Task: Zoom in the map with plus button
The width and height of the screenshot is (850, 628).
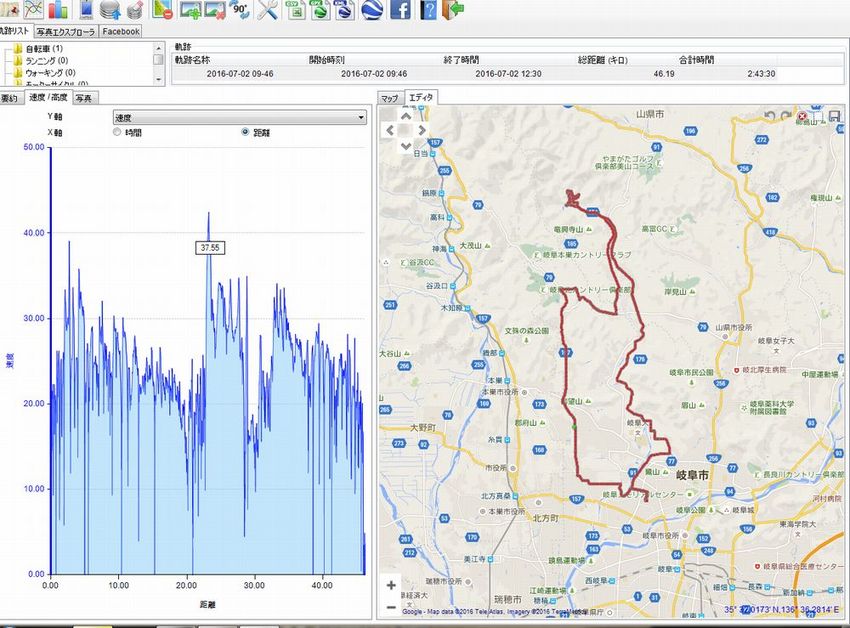Action: click(x=391, y=585)
